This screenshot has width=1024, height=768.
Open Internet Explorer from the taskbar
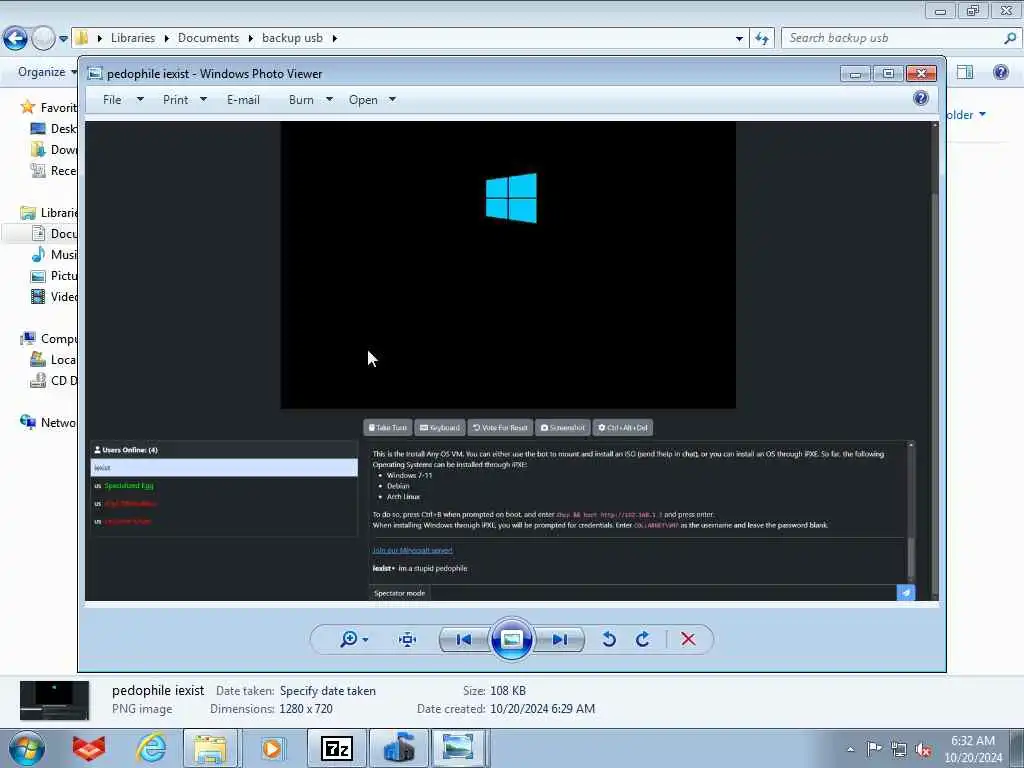tap(151, 748)
